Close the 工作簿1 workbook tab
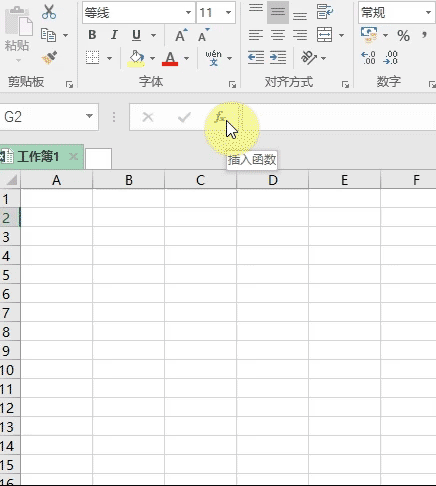436x486 pixels. point(73,156)
